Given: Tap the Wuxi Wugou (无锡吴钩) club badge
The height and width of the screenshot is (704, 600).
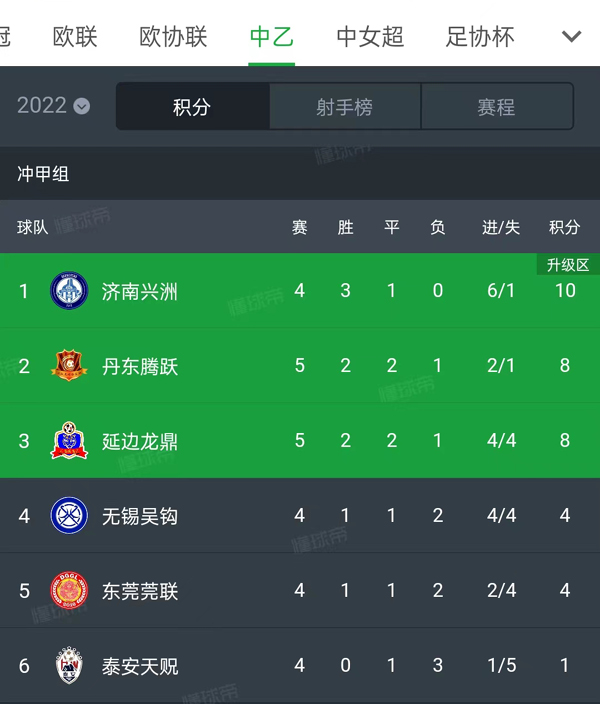Looking at the screenshot, I should click(x=69, y=516).
